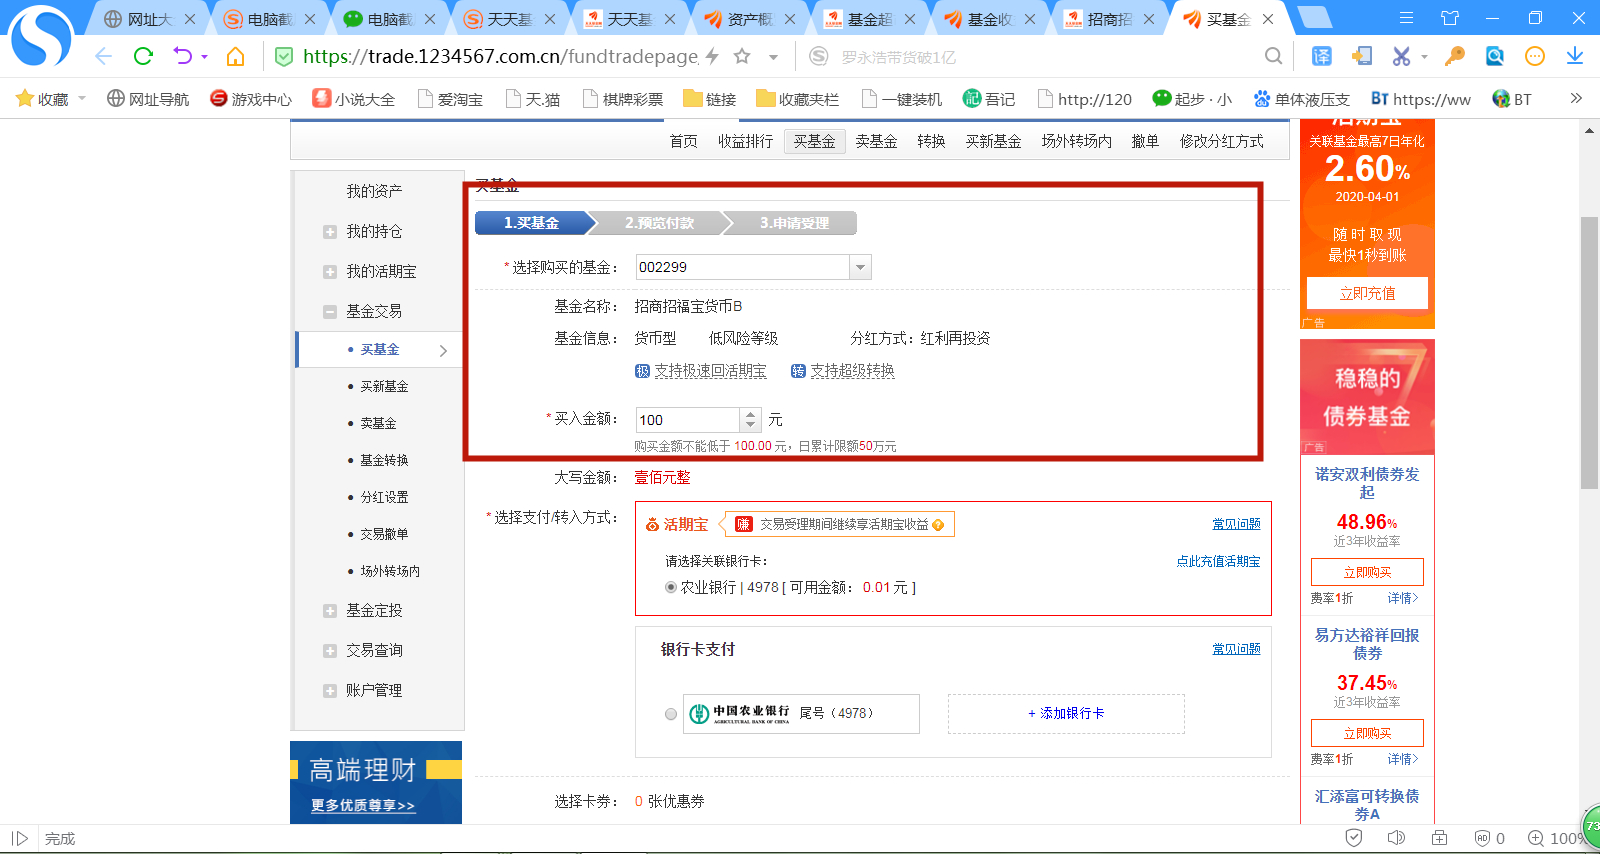The height and width of the screenshot is (854, 1600).
Task: Select 买新基金 in the sidebar
Action: (x=384, y=386)
